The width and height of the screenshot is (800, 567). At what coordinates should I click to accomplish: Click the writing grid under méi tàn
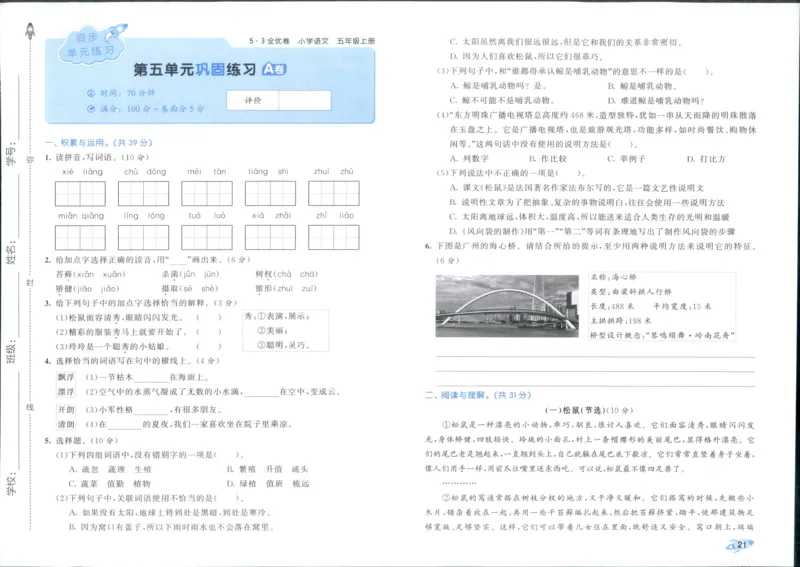207,193
